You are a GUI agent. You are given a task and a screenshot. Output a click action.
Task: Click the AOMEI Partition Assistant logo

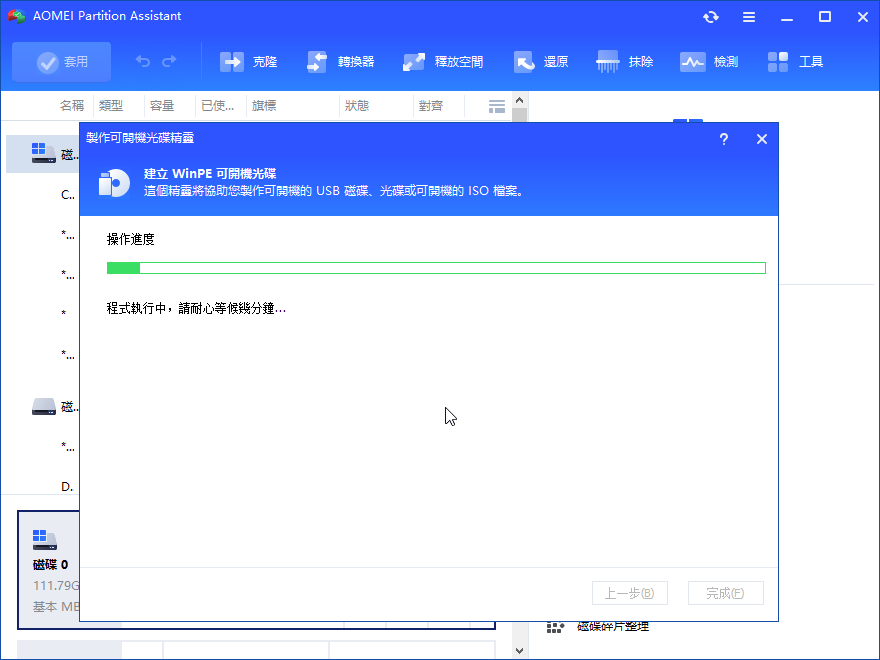click(17, 16)
